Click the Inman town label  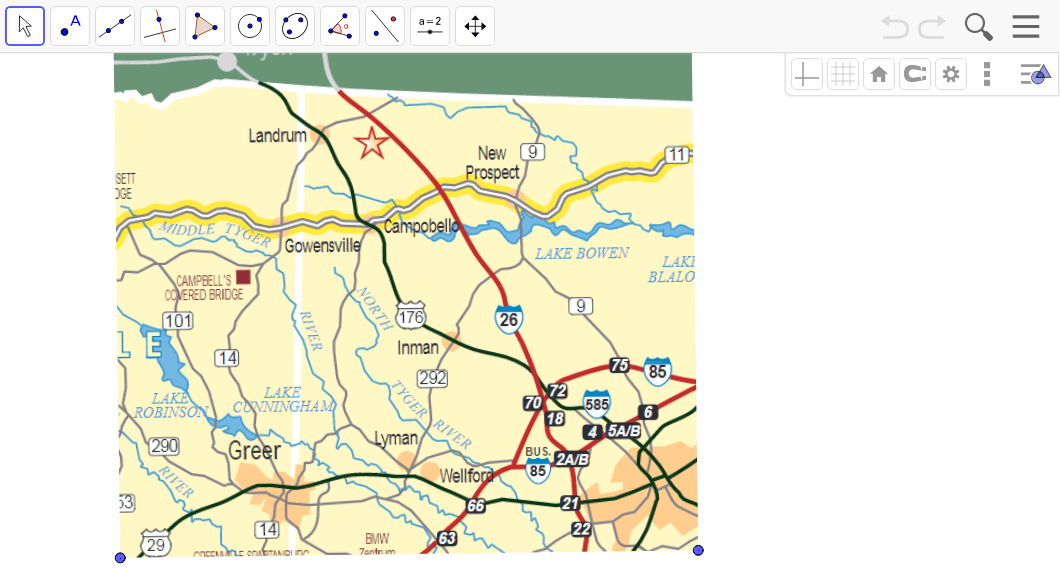[x=418, y=348]
